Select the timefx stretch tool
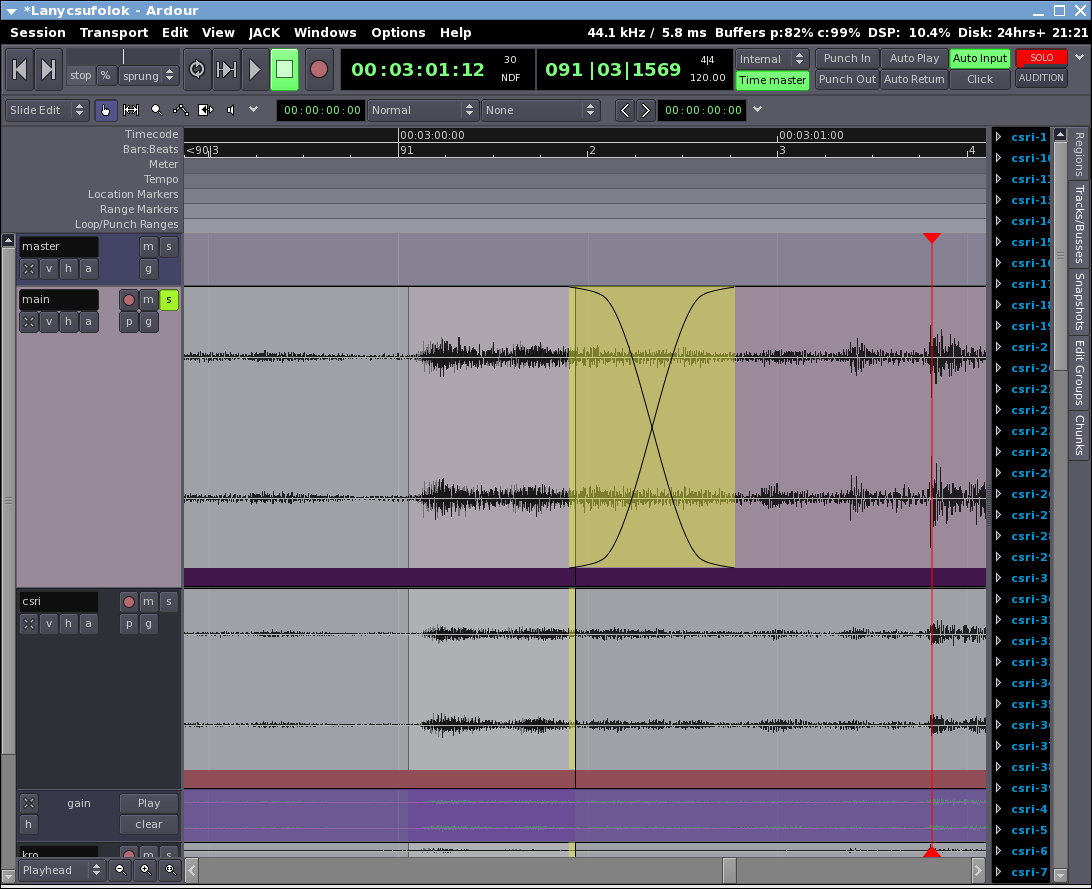 click(206, 110)
